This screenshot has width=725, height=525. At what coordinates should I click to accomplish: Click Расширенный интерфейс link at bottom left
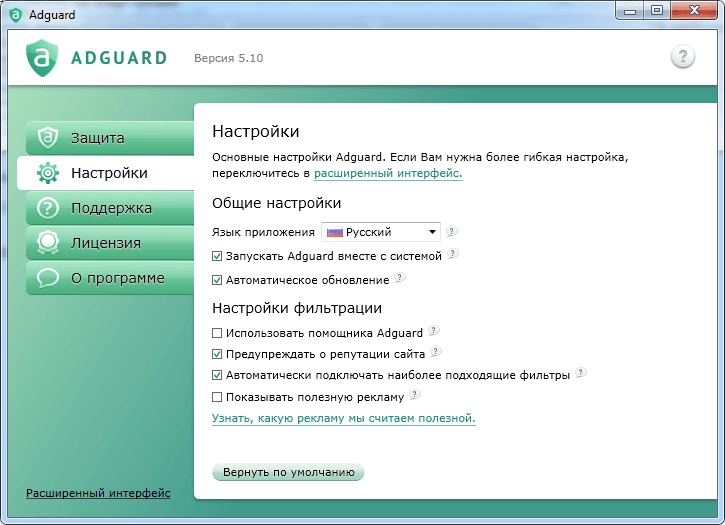point(98,494)
